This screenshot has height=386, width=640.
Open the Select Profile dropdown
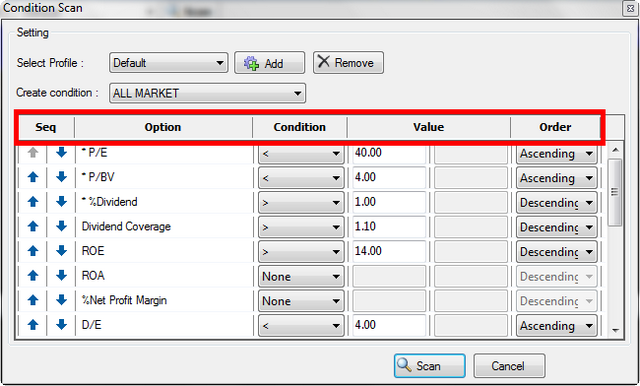(x=168, y=63)
